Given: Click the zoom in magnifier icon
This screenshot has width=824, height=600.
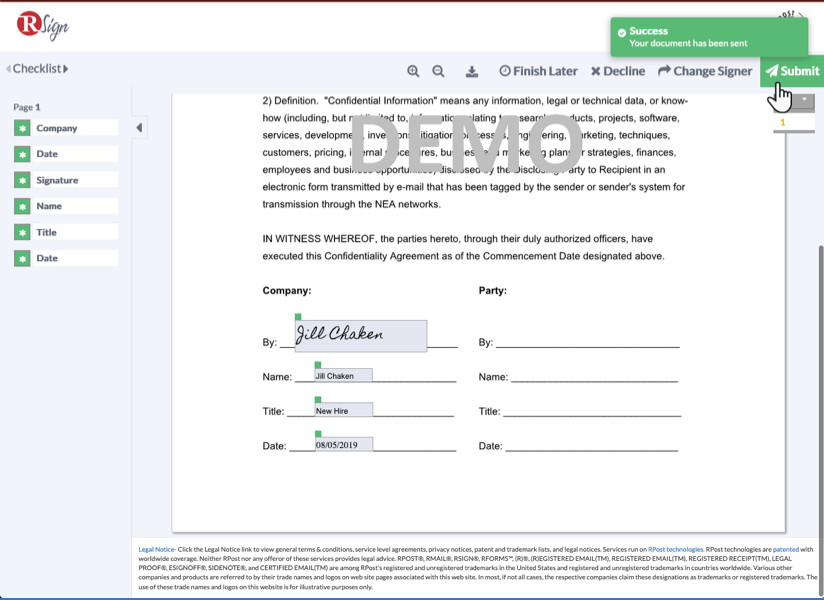Looking at the screenshot, I should pos(413,71).
